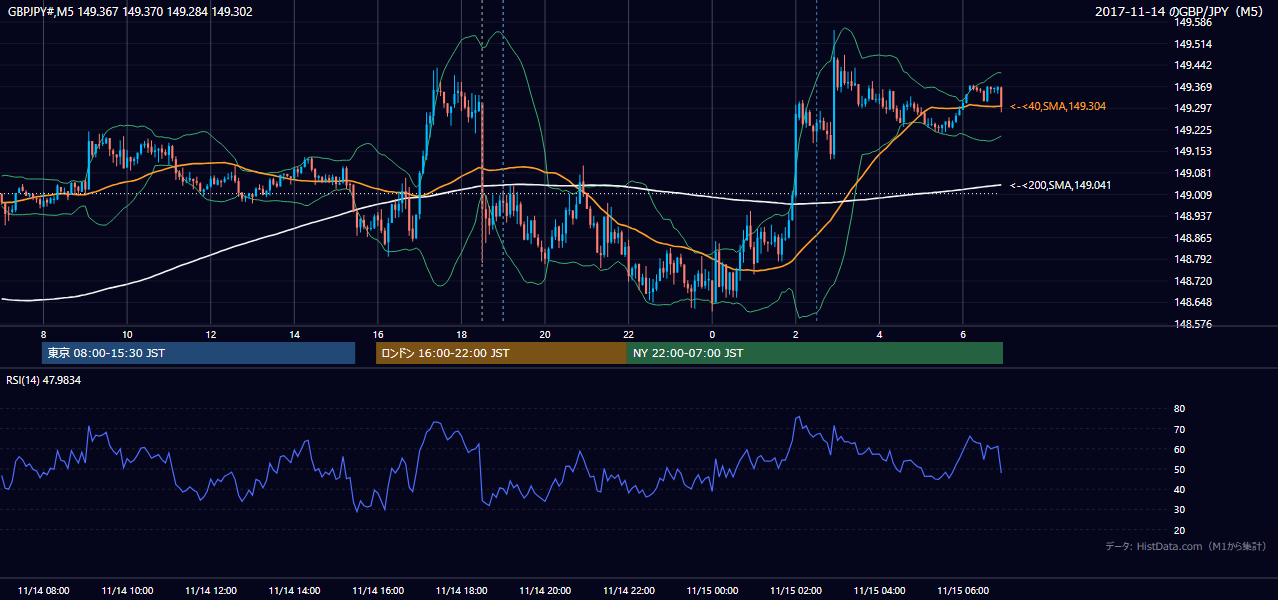
Task: Click RSI axis value 80
Action: point(1179,409)
